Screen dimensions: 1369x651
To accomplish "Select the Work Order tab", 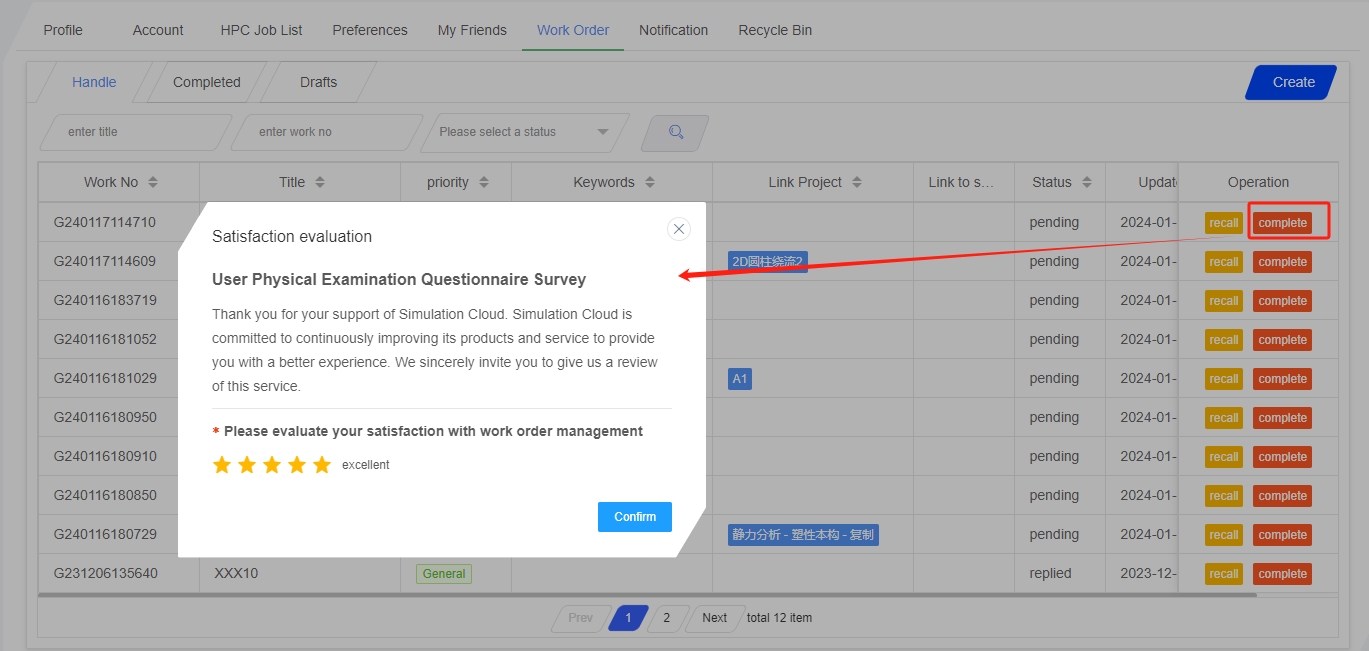I will 573,30.
